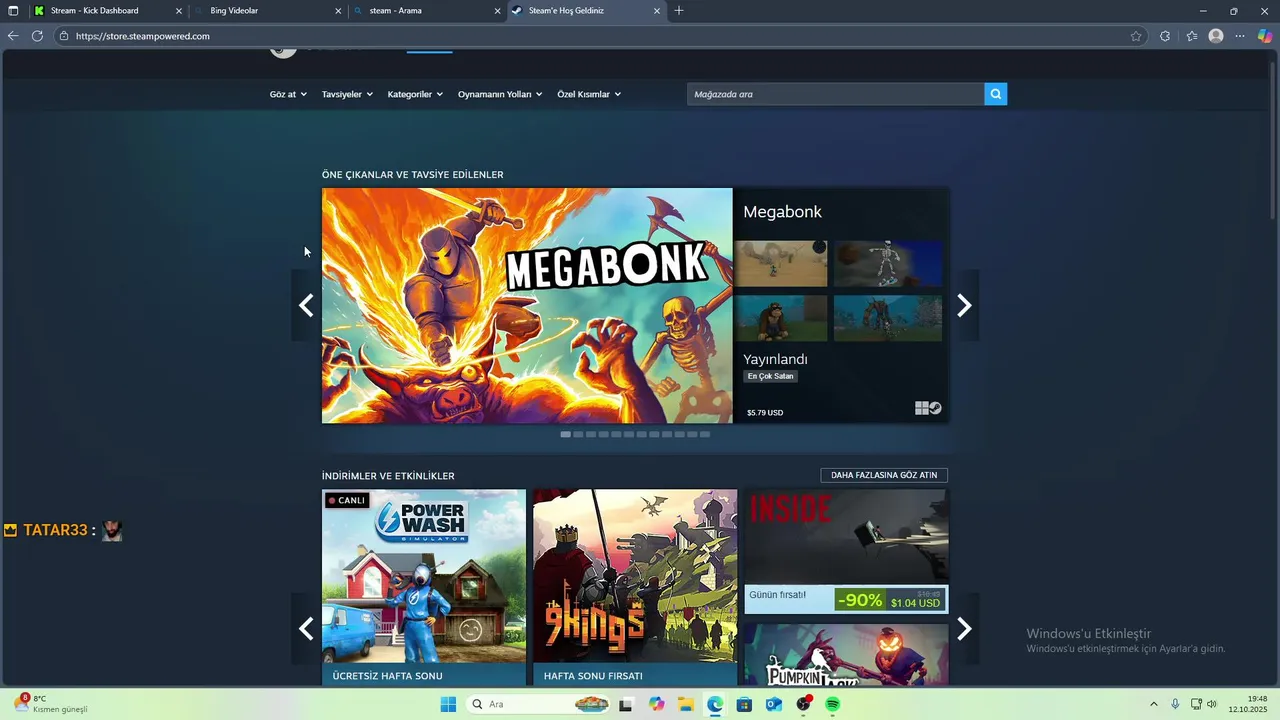This screenshot has width=1280, height=720.
Task: Advance the İndirimler ve Etkinlikler carousel right
Action: [964, 628]
